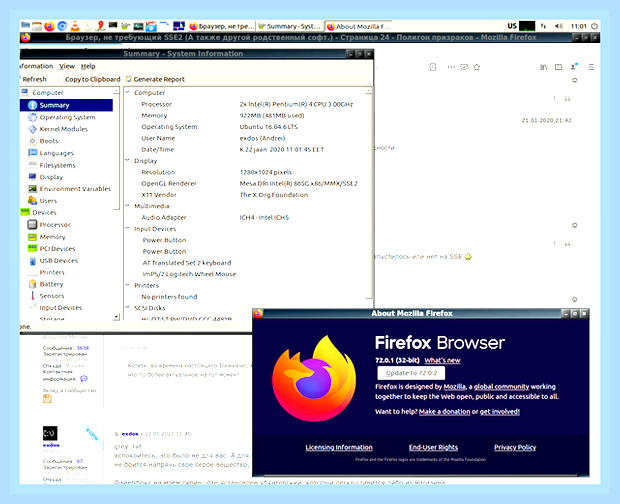The image size is (620, 504).
Task: Click the sidebar scrollbar down arrow
Action: [x=116, y=317]
